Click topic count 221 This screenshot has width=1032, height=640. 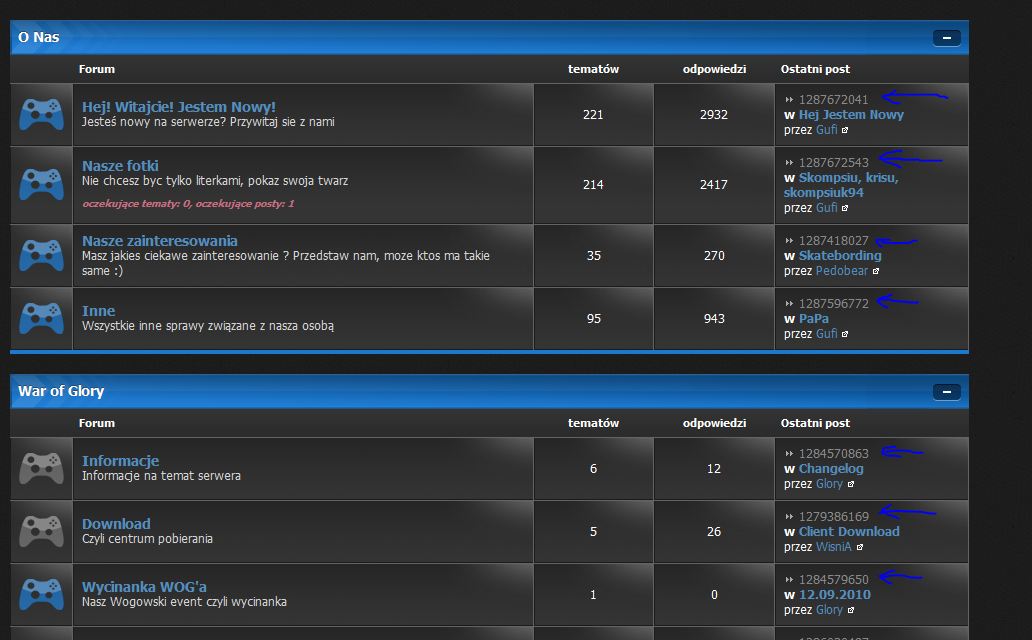(x=593, y=115)
